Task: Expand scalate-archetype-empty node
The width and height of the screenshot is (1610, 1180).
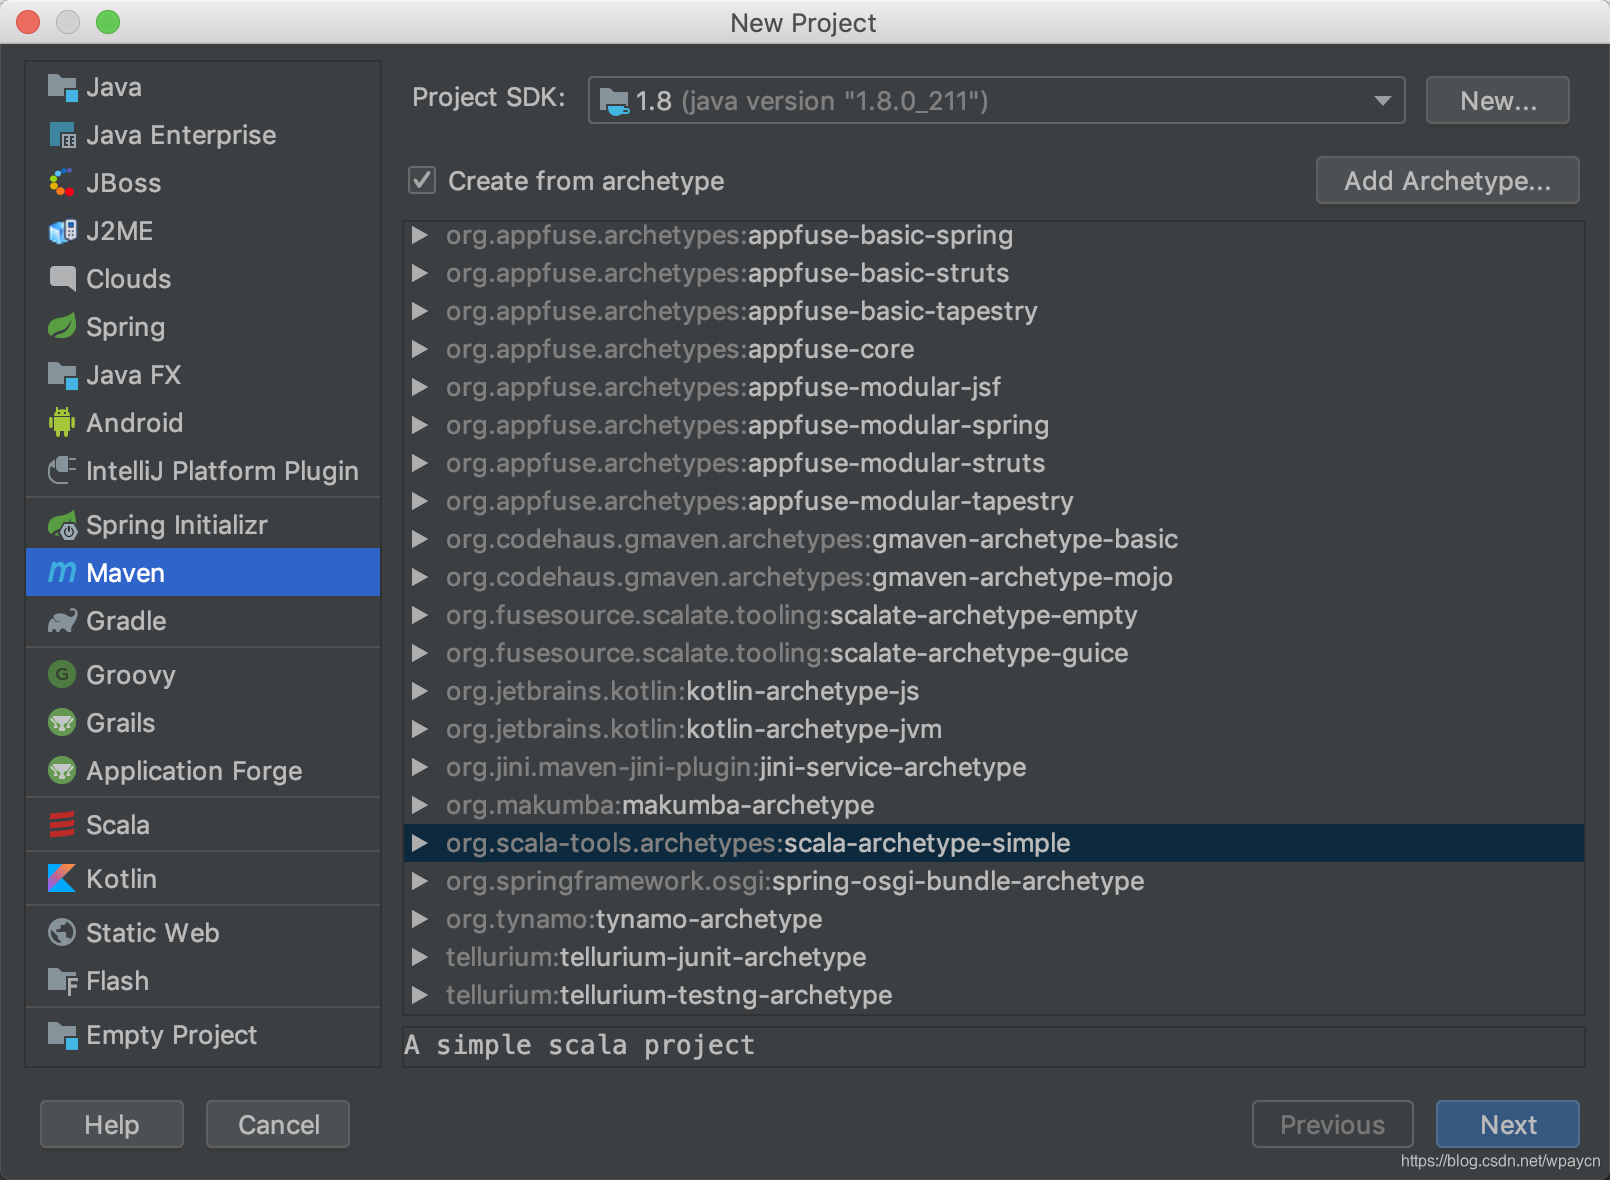Action: coord(420,615)
